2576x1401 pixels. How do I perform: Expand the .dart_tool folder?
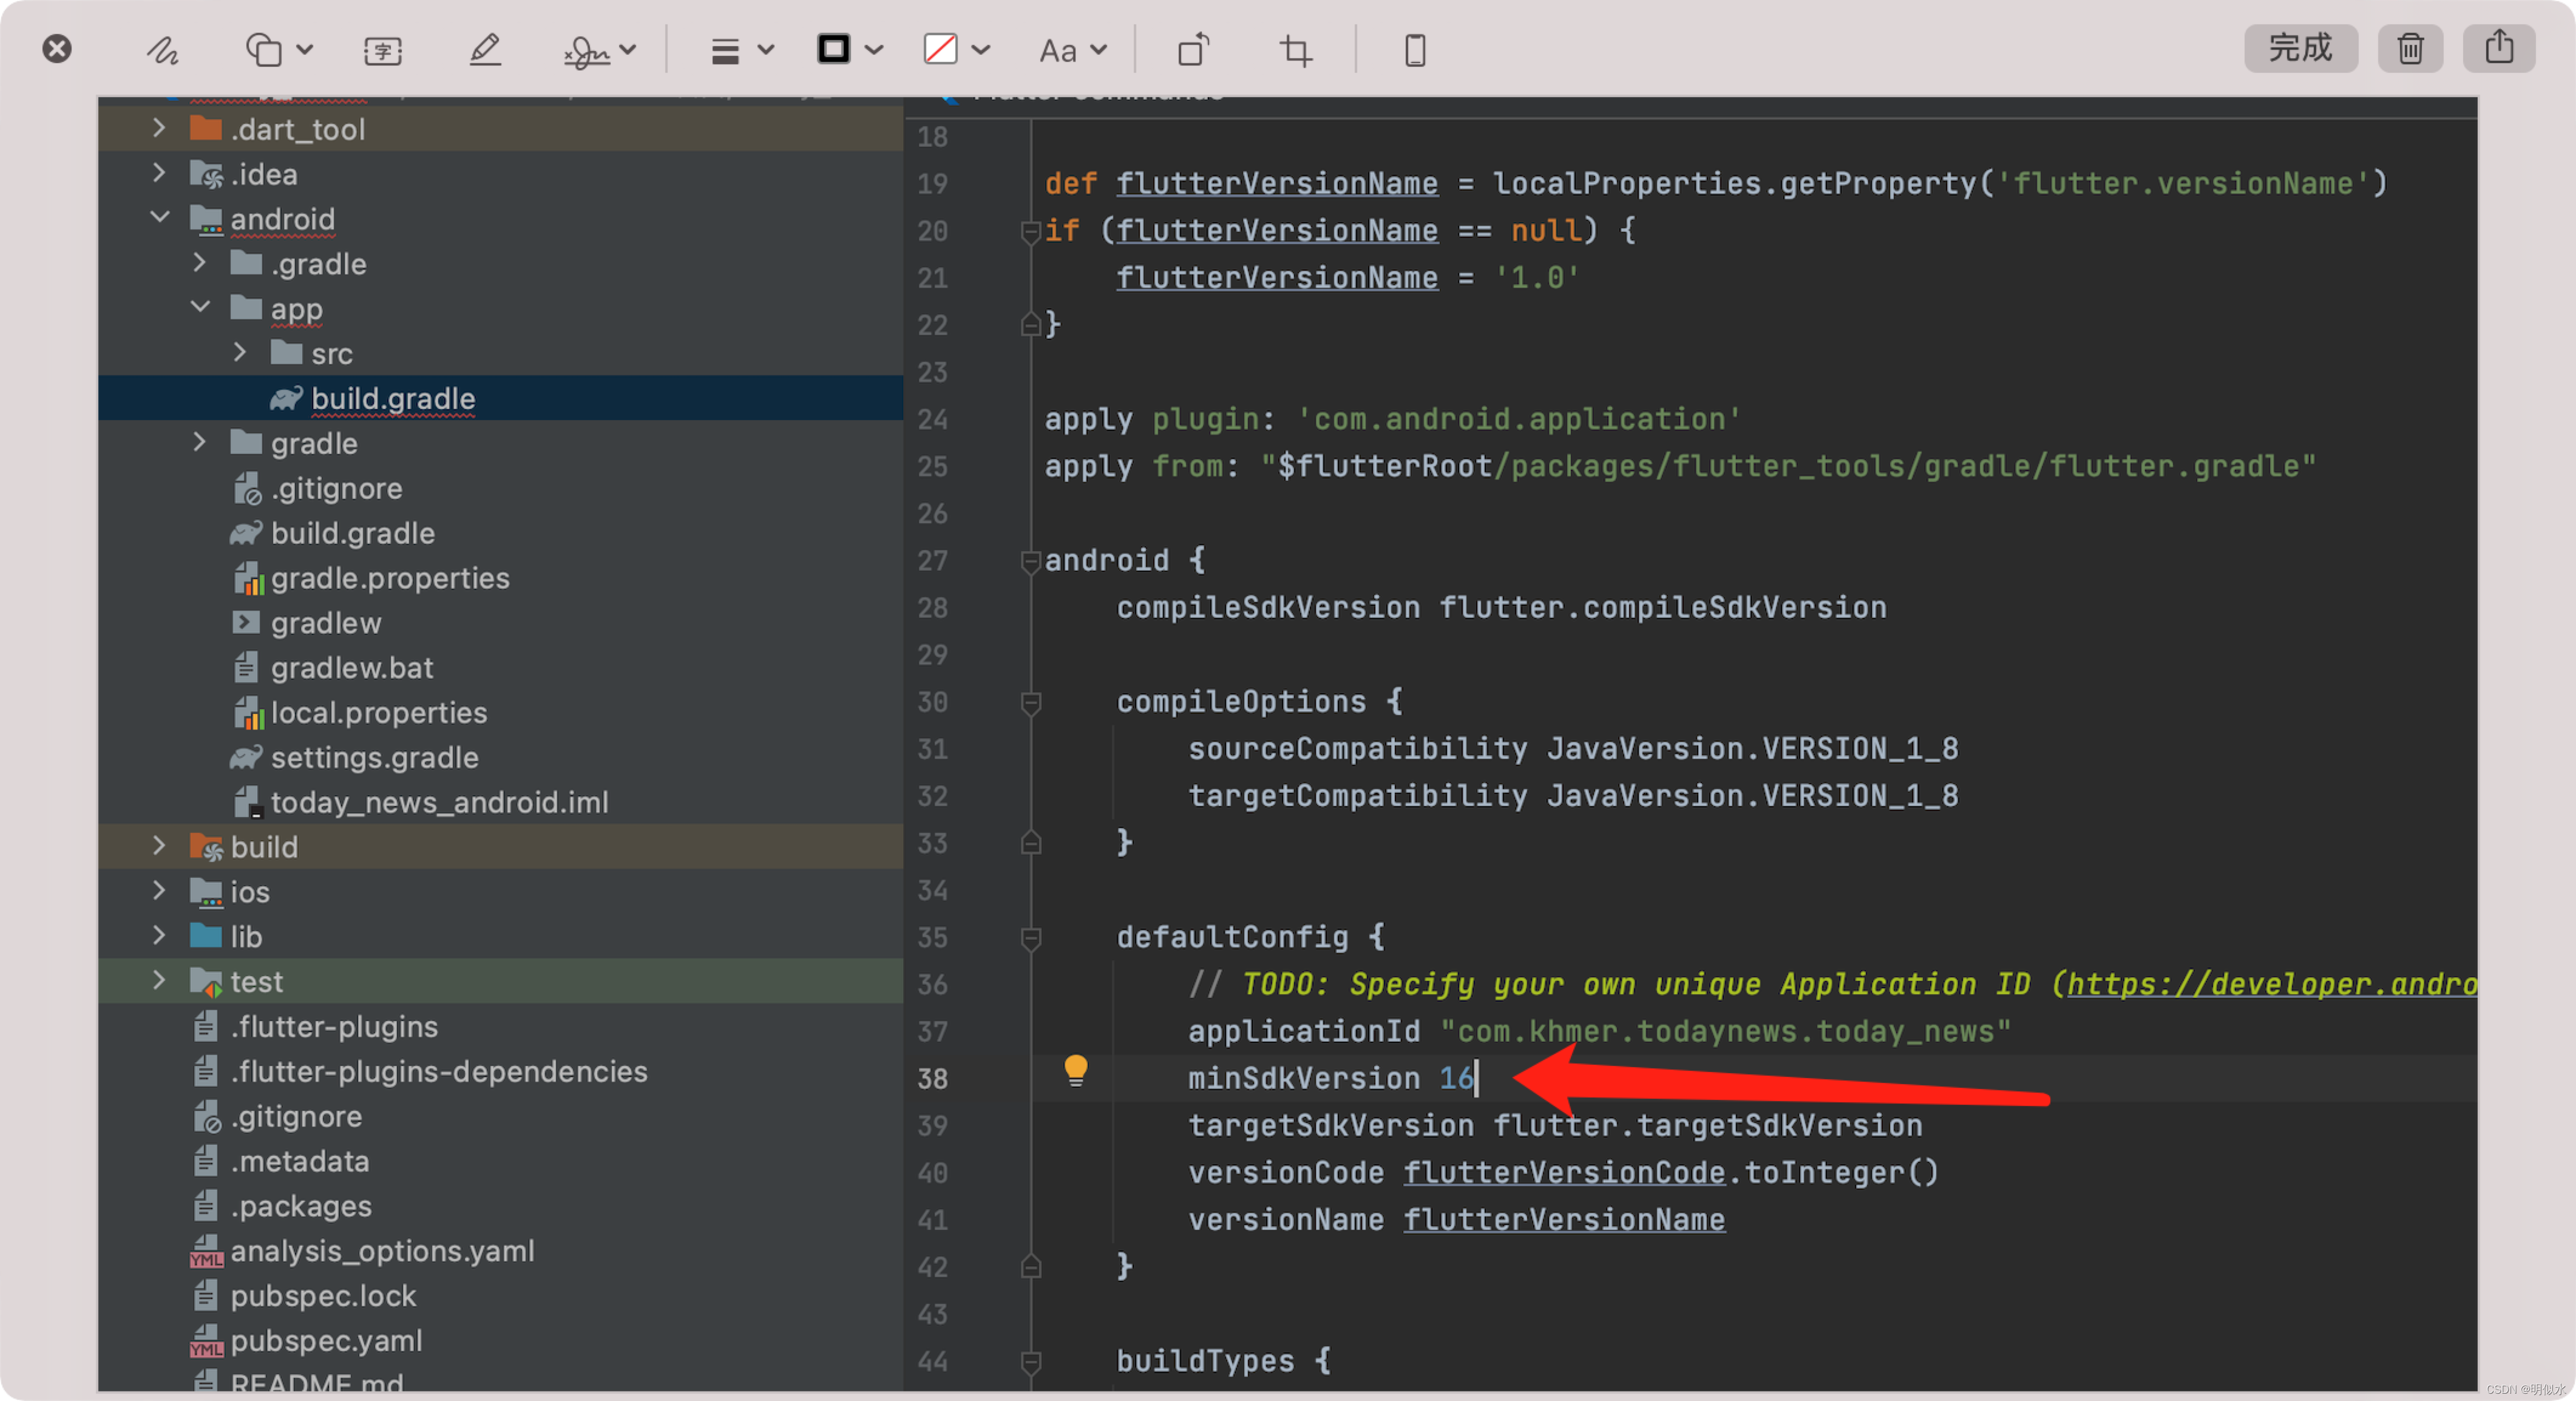[158, 128]
